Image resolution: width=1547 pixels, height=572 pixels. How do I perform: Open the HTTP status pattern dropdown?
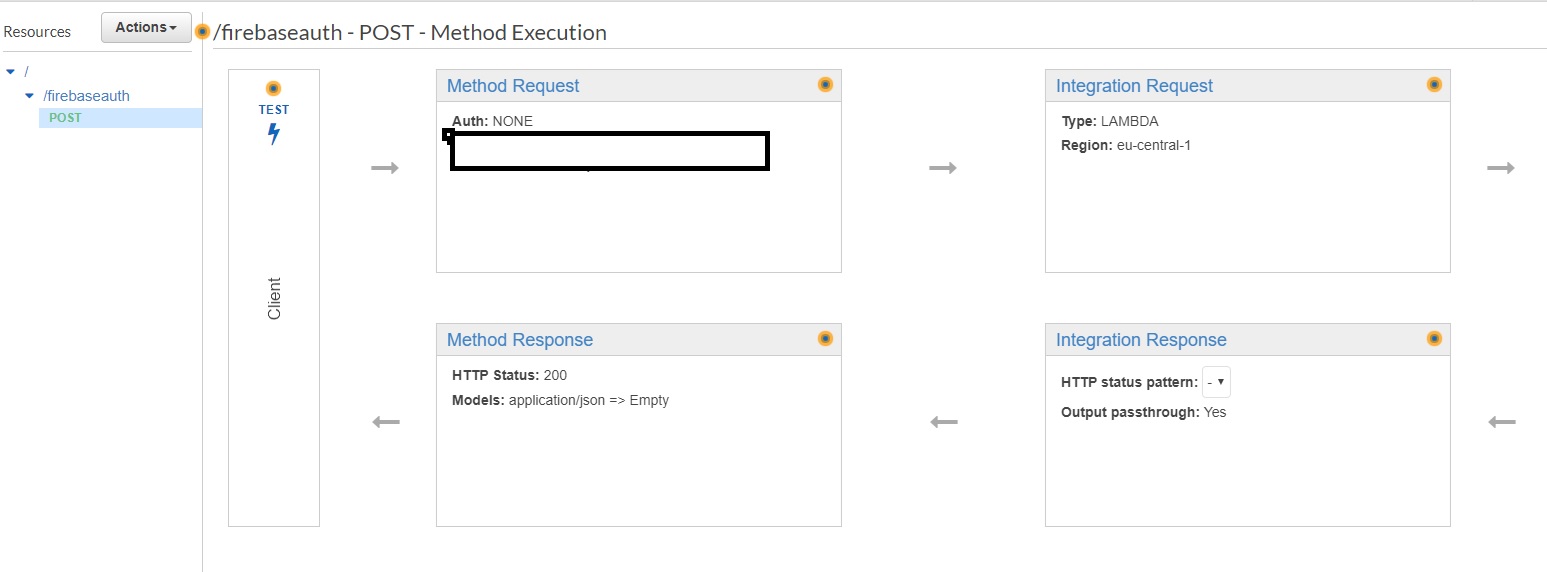click(1216, 383)
